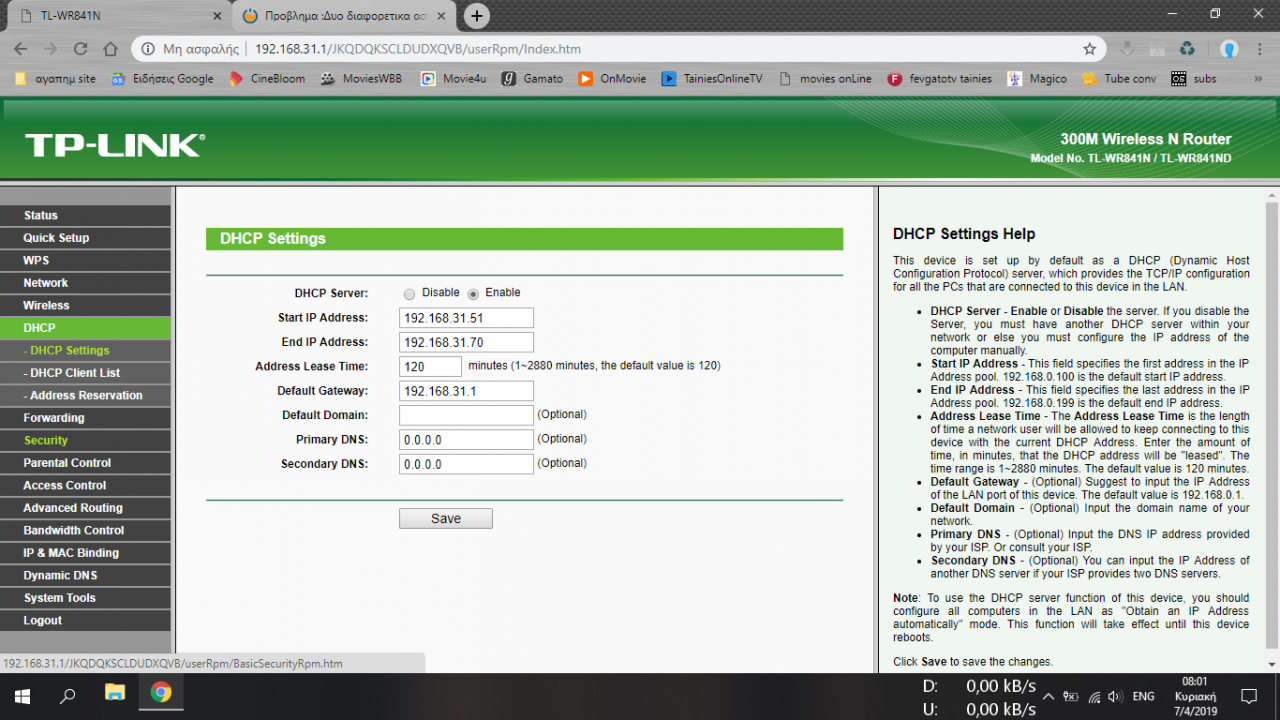The height and width of the screenshot is (720, 1280).
Task: Open the Dynamic DNS menu item
Action: [x=85, y=575]
